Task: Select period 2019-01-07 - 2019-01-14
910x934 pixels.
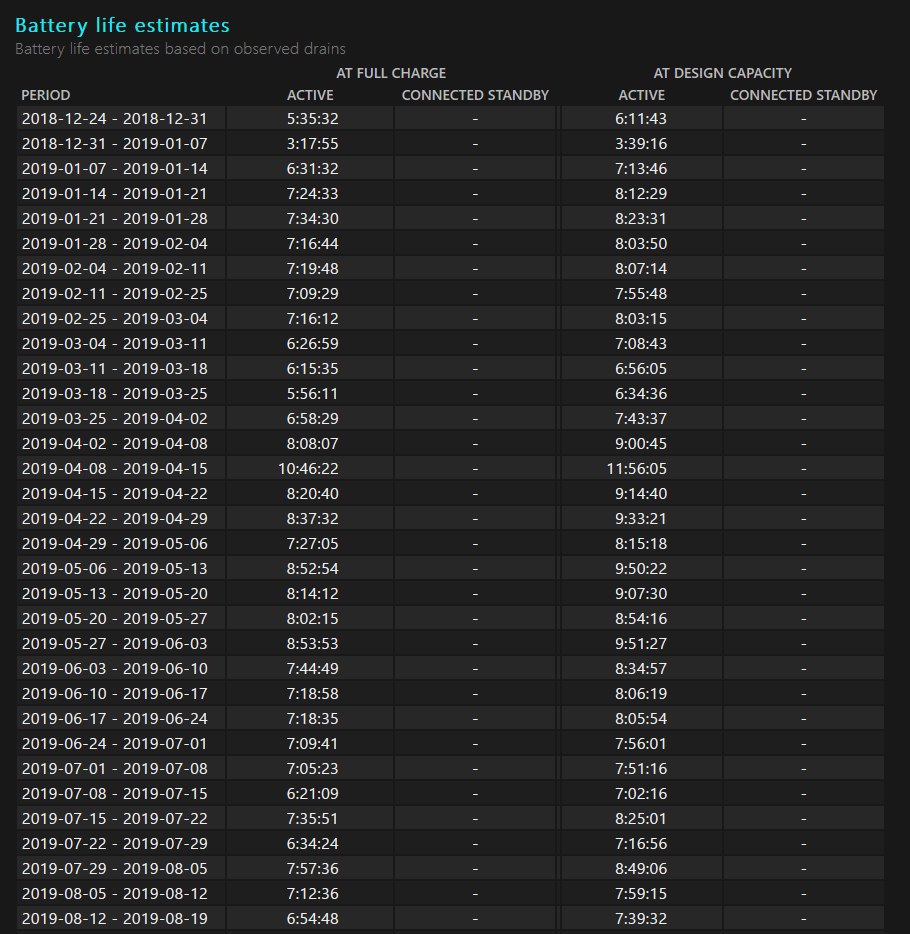Action: (114, 169)
